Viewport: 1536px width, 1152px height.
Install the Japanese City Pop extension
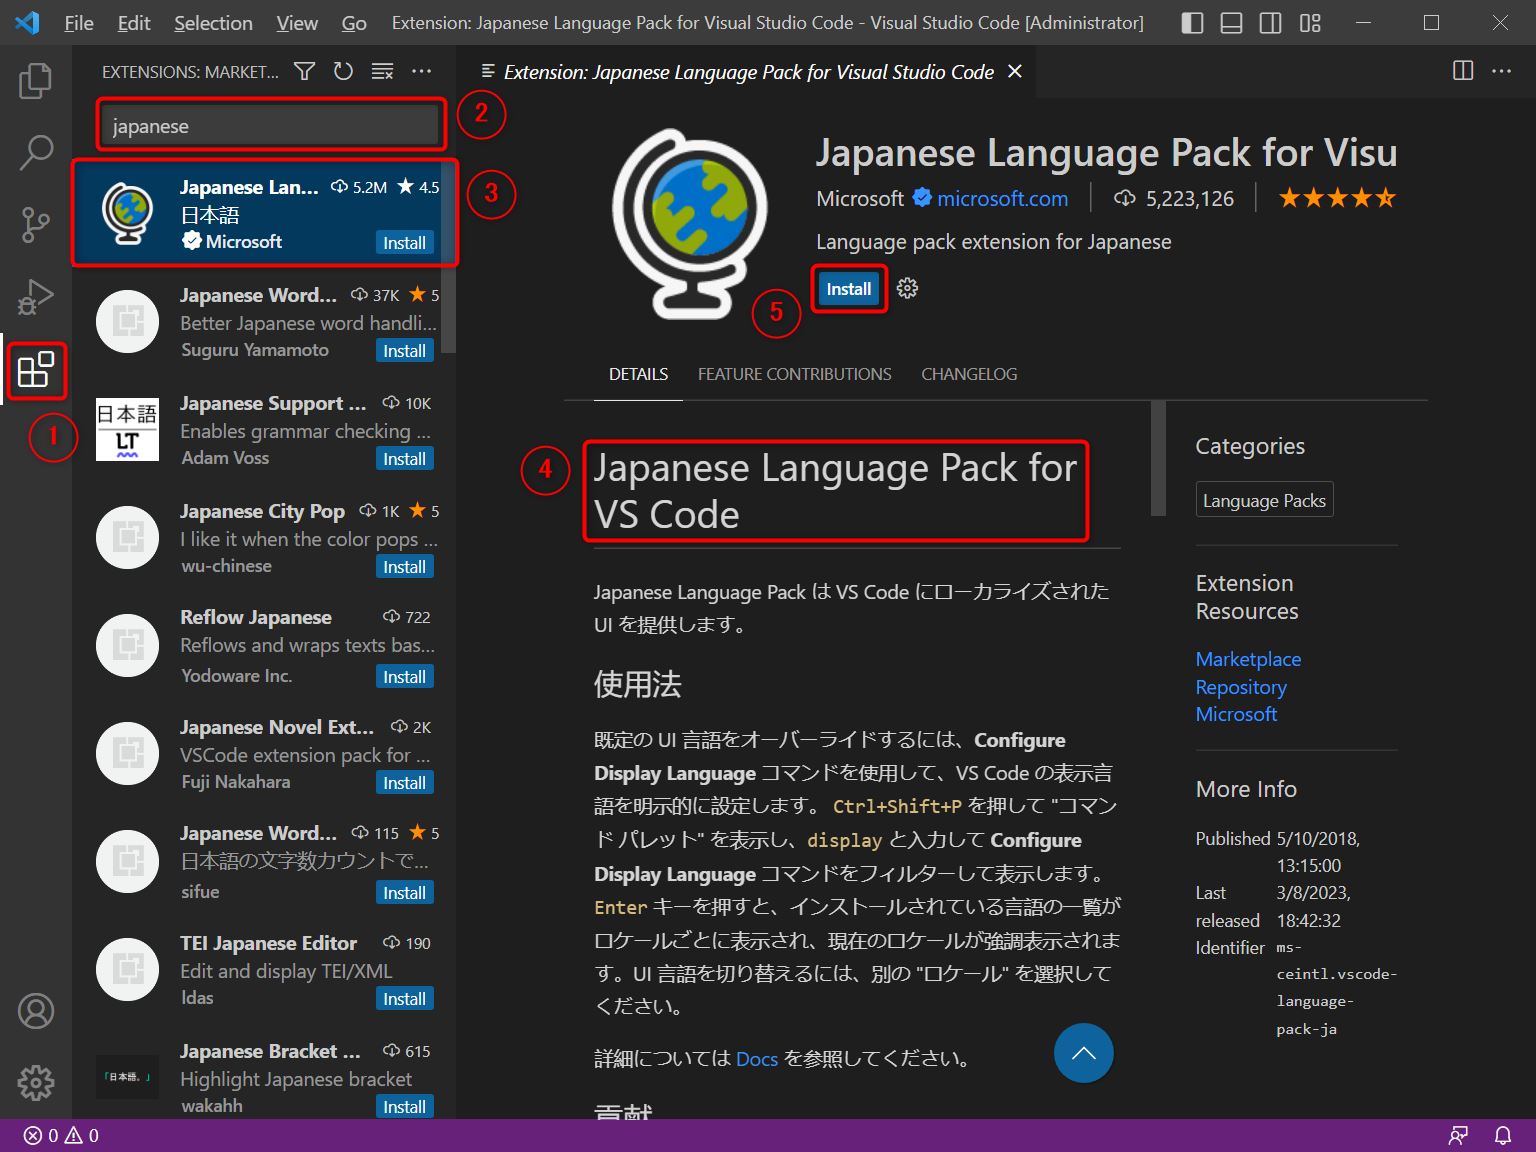[x=404, y=567]
